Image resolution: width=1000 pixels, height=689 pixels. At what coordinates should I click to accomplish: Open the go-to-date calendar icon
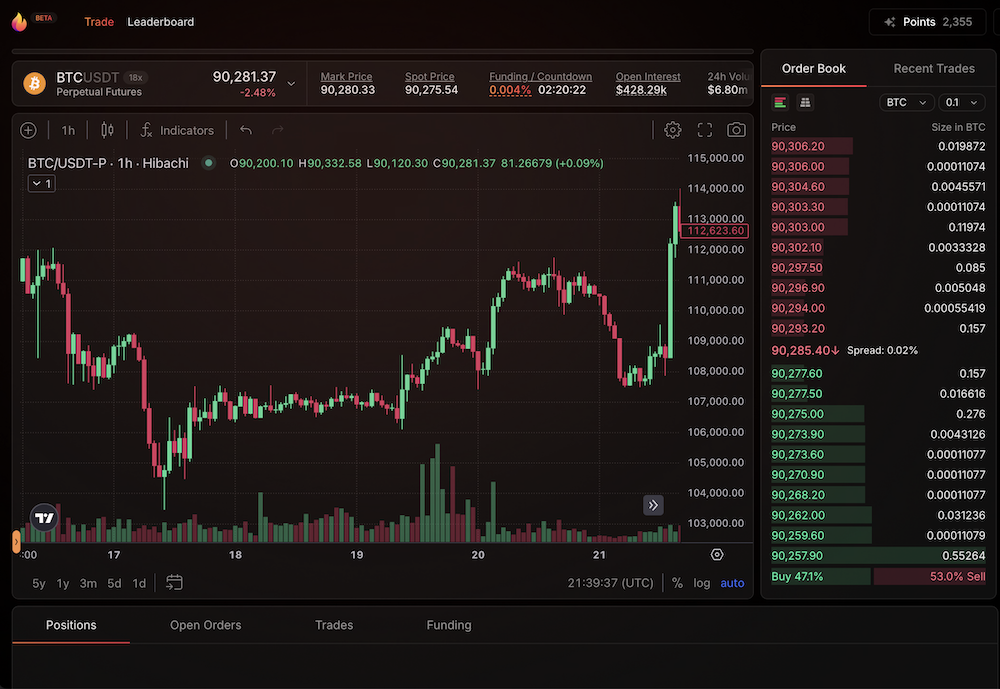click(175, 583)
